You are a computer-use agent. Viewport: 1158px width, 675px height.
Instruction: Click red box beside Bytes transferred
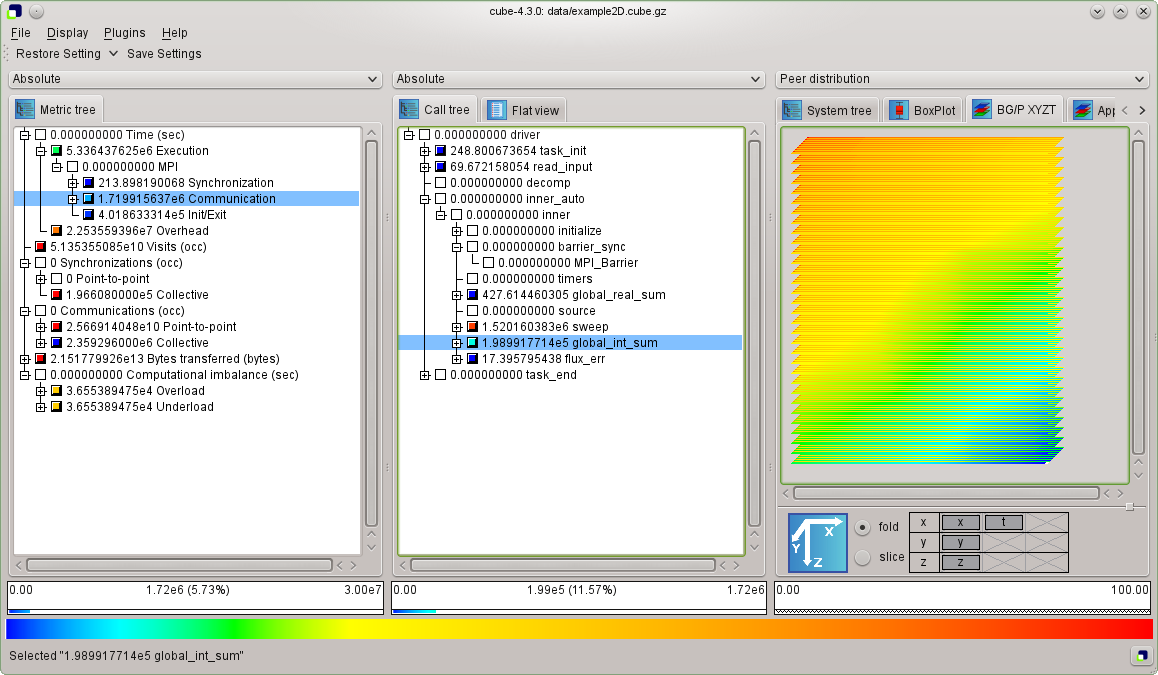[41, 359]
